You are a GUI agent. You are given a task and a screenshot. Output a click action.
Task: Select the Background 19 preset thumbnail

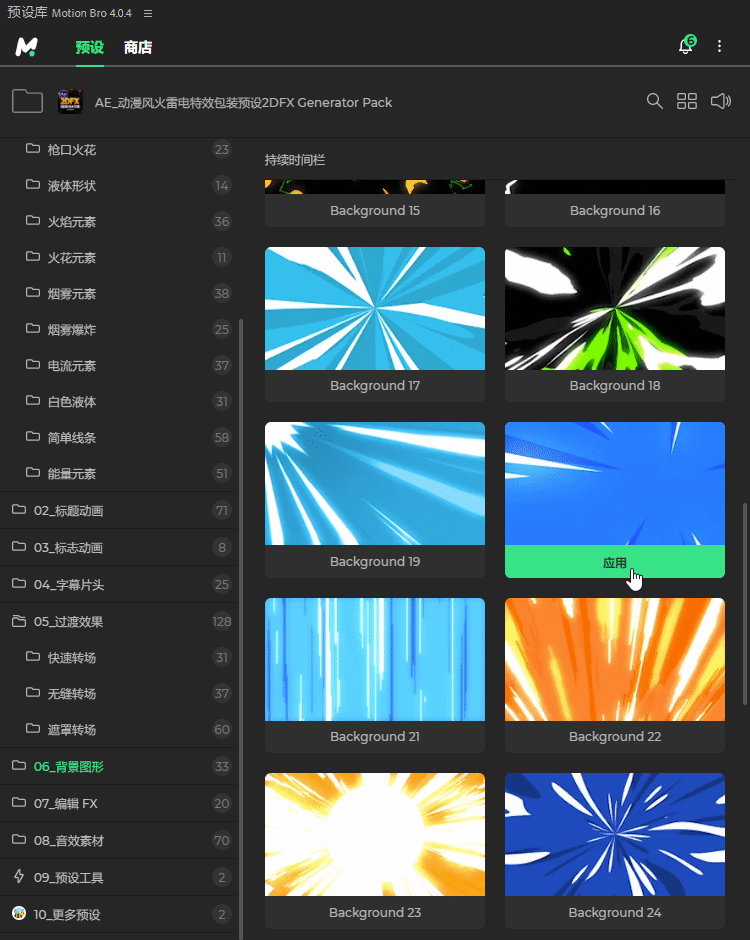tap(375, 483)
